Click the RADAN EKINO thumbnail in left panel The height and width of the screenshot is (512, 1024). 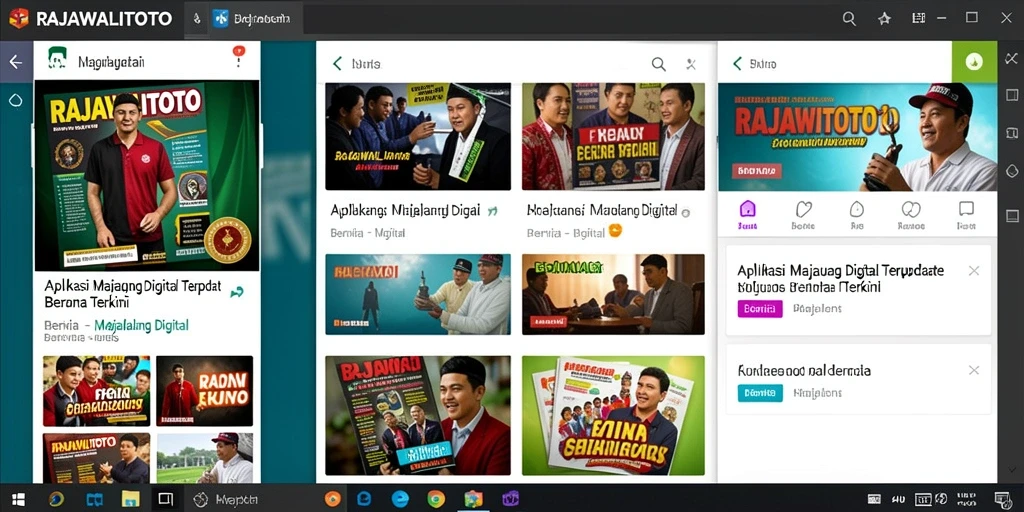[x=204, y=391]
